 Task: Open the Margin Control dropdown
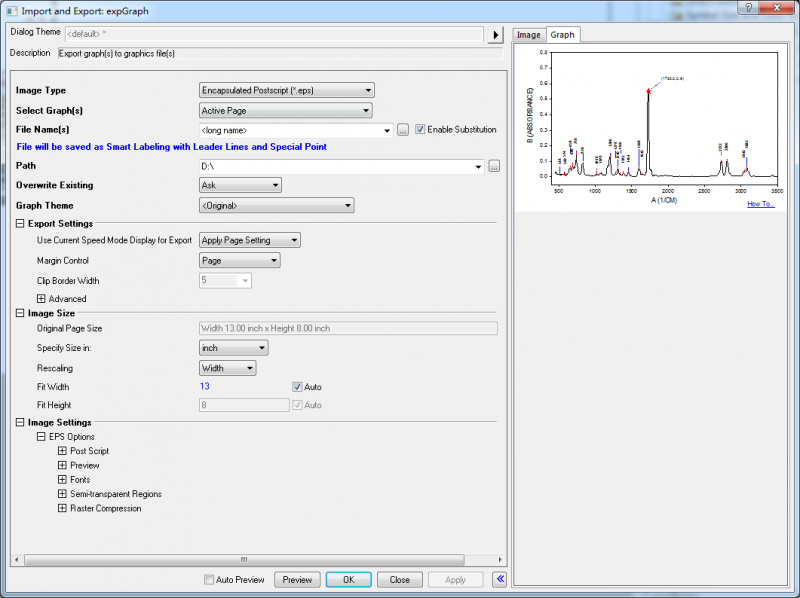240,261
